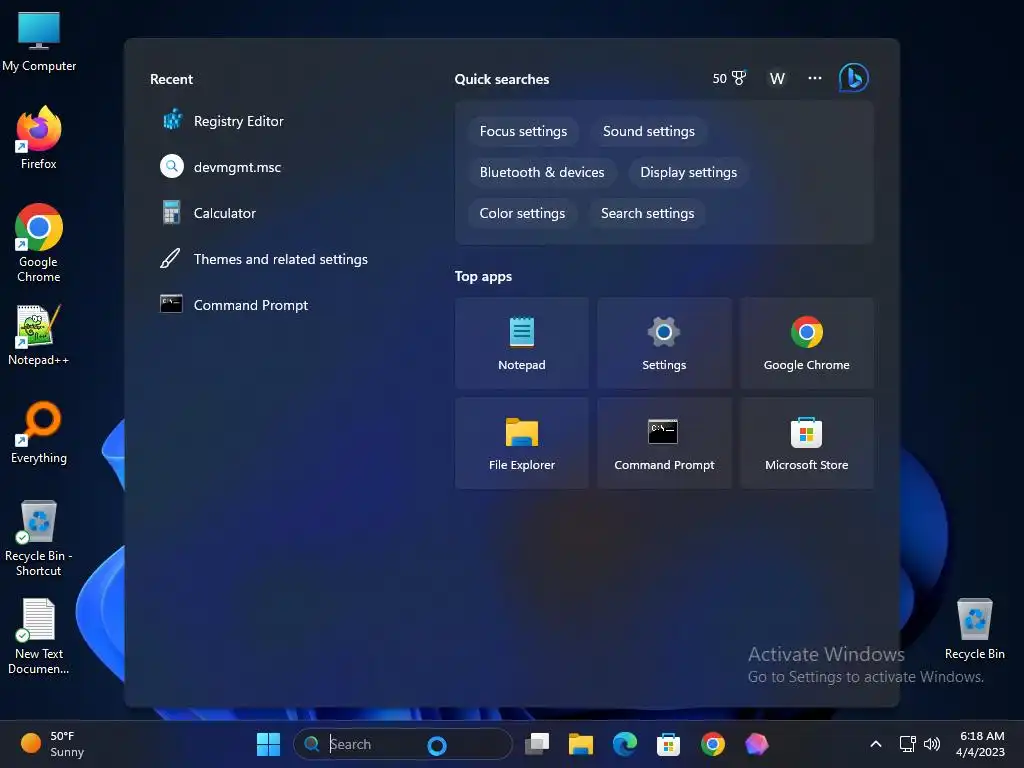The image size is (1024, 768).
Task: Select Color settings quick search
Action: pyautogui.click(x=522, y=214)
